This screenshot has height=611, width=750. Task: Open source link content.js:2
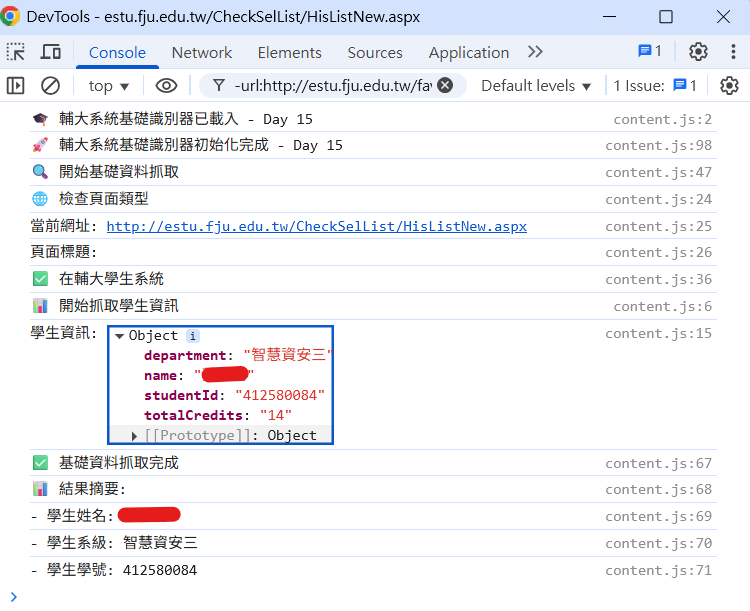pos(662,119)
